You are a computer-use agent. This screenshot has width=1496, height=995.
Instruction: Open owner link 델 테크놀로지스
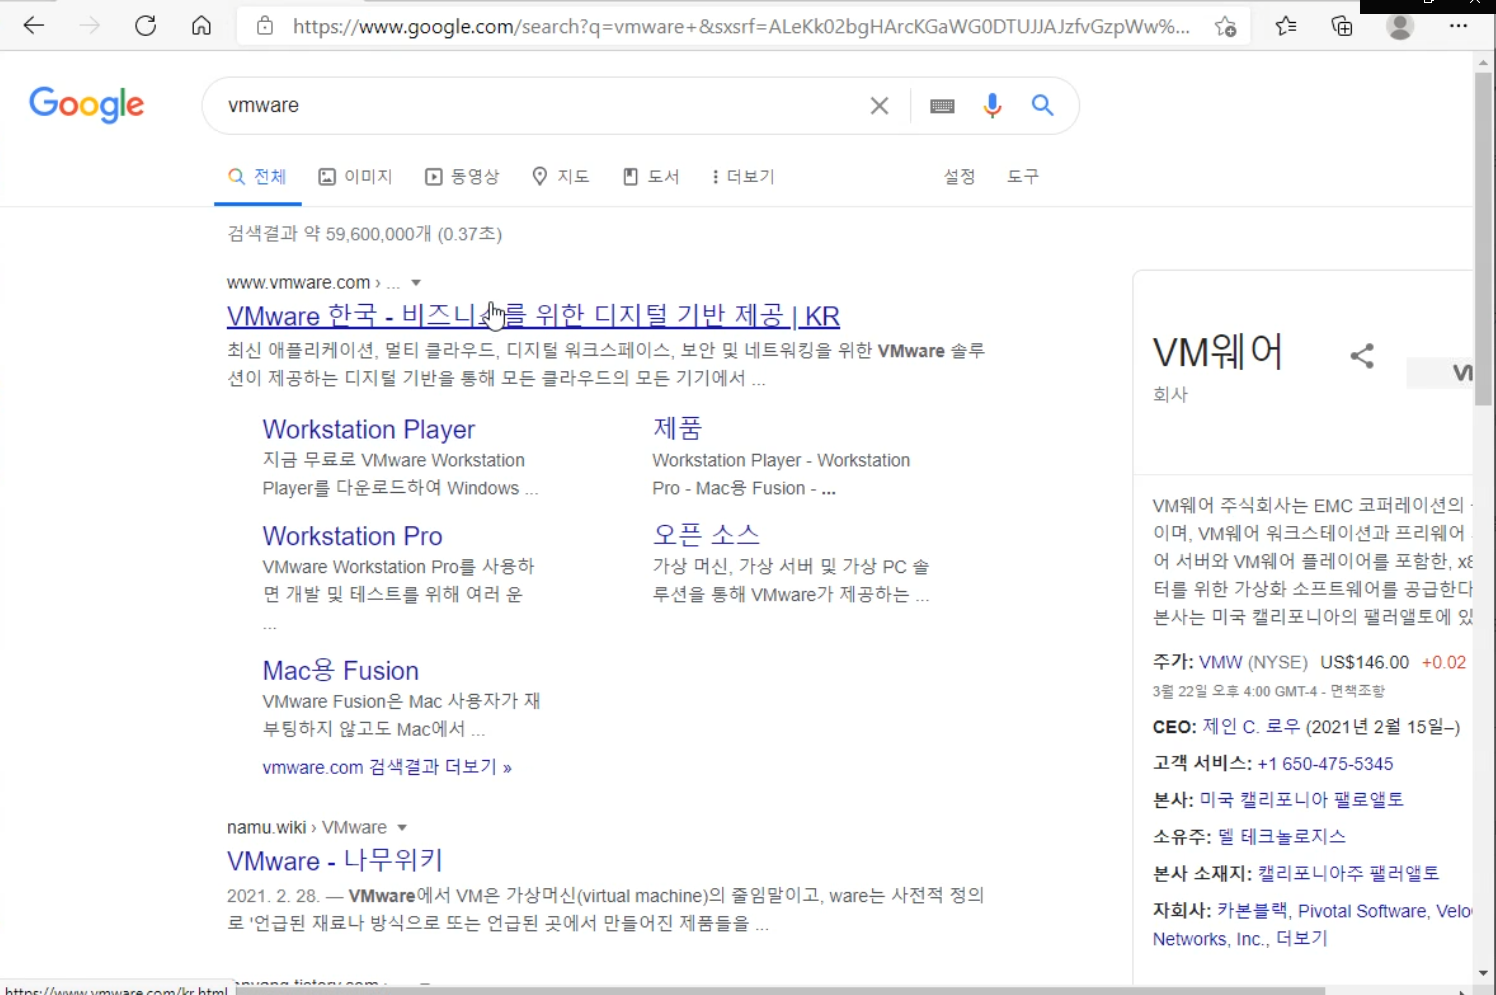(1282, 837)
